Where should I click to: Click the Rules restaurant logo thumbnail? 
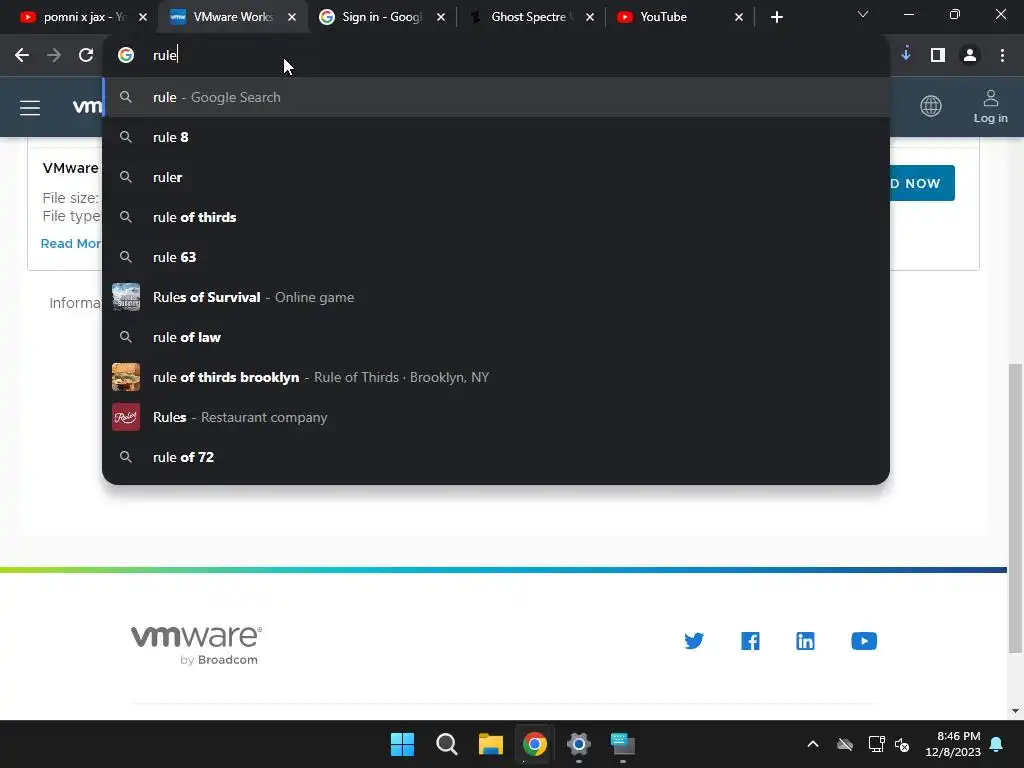tap(126, 417)
